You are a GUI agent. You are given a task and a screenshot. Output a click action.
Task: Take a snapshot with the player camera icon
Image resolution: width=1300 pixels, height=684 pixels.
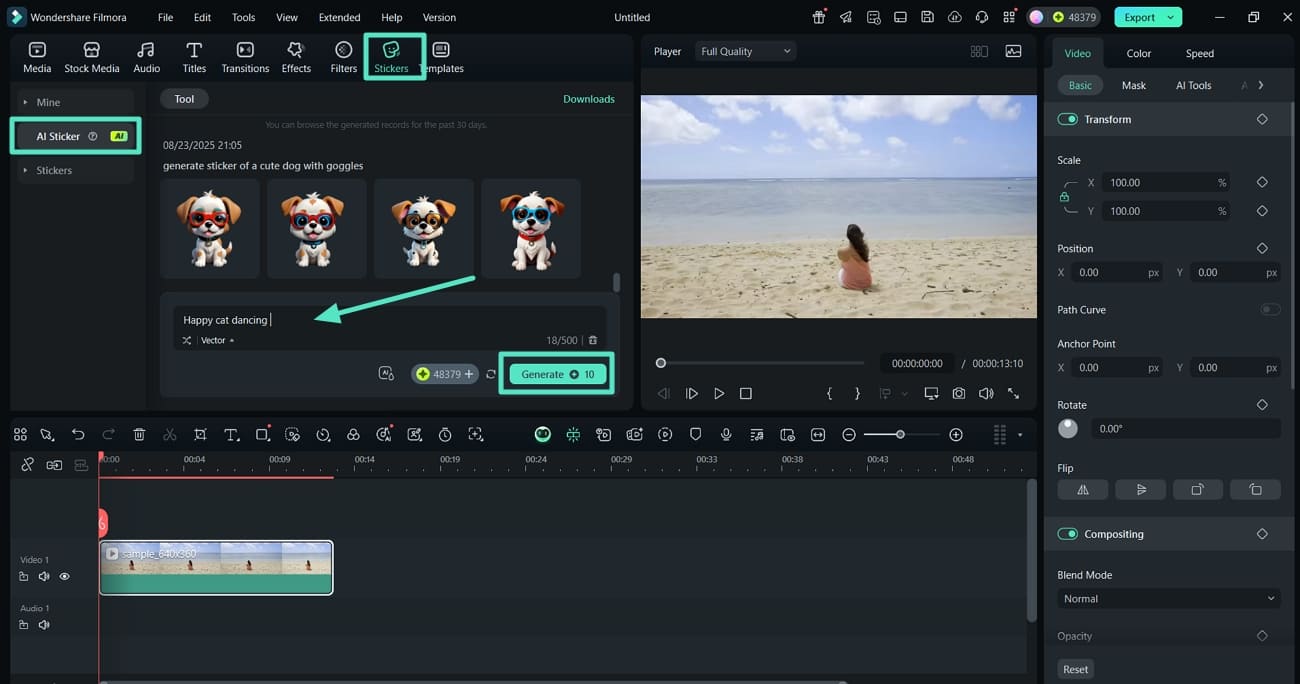(x=959, y=393)
